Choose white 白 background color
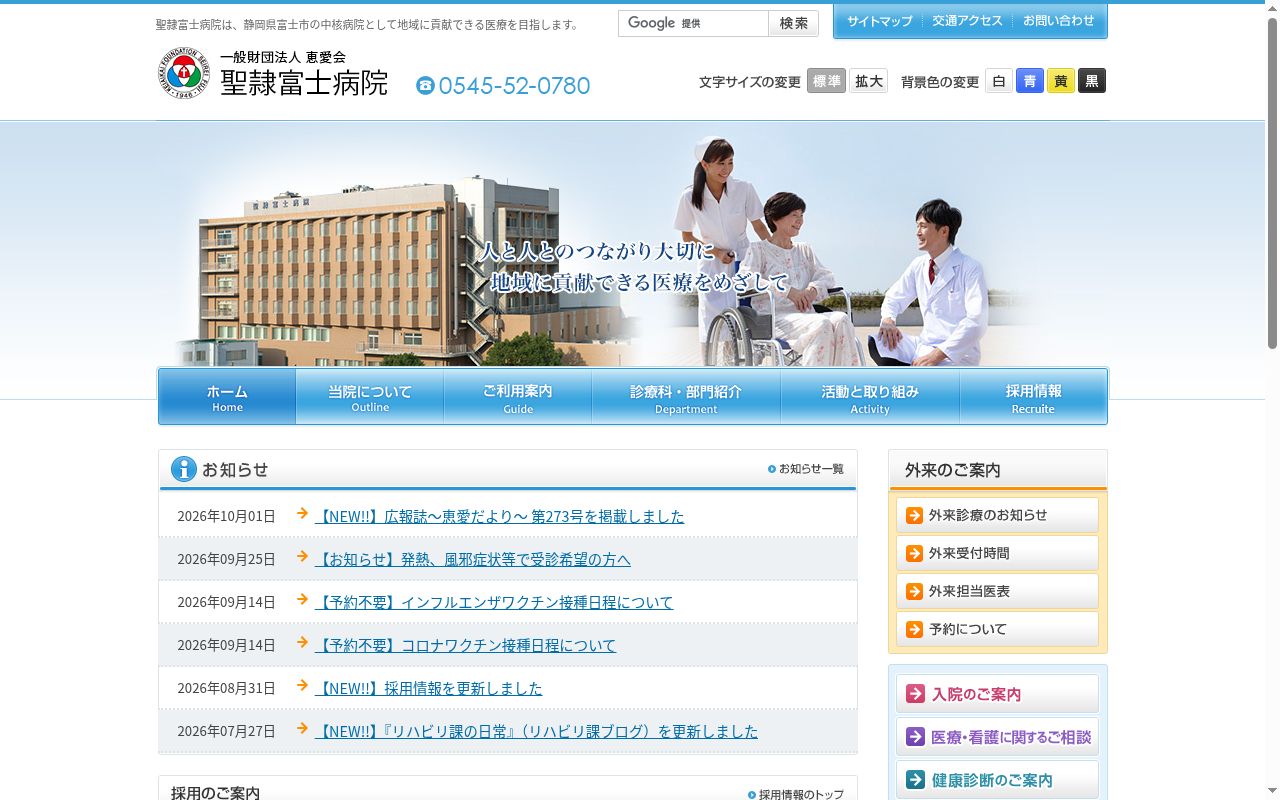Viewport: 1280px width, 800px height. (999, 81)
